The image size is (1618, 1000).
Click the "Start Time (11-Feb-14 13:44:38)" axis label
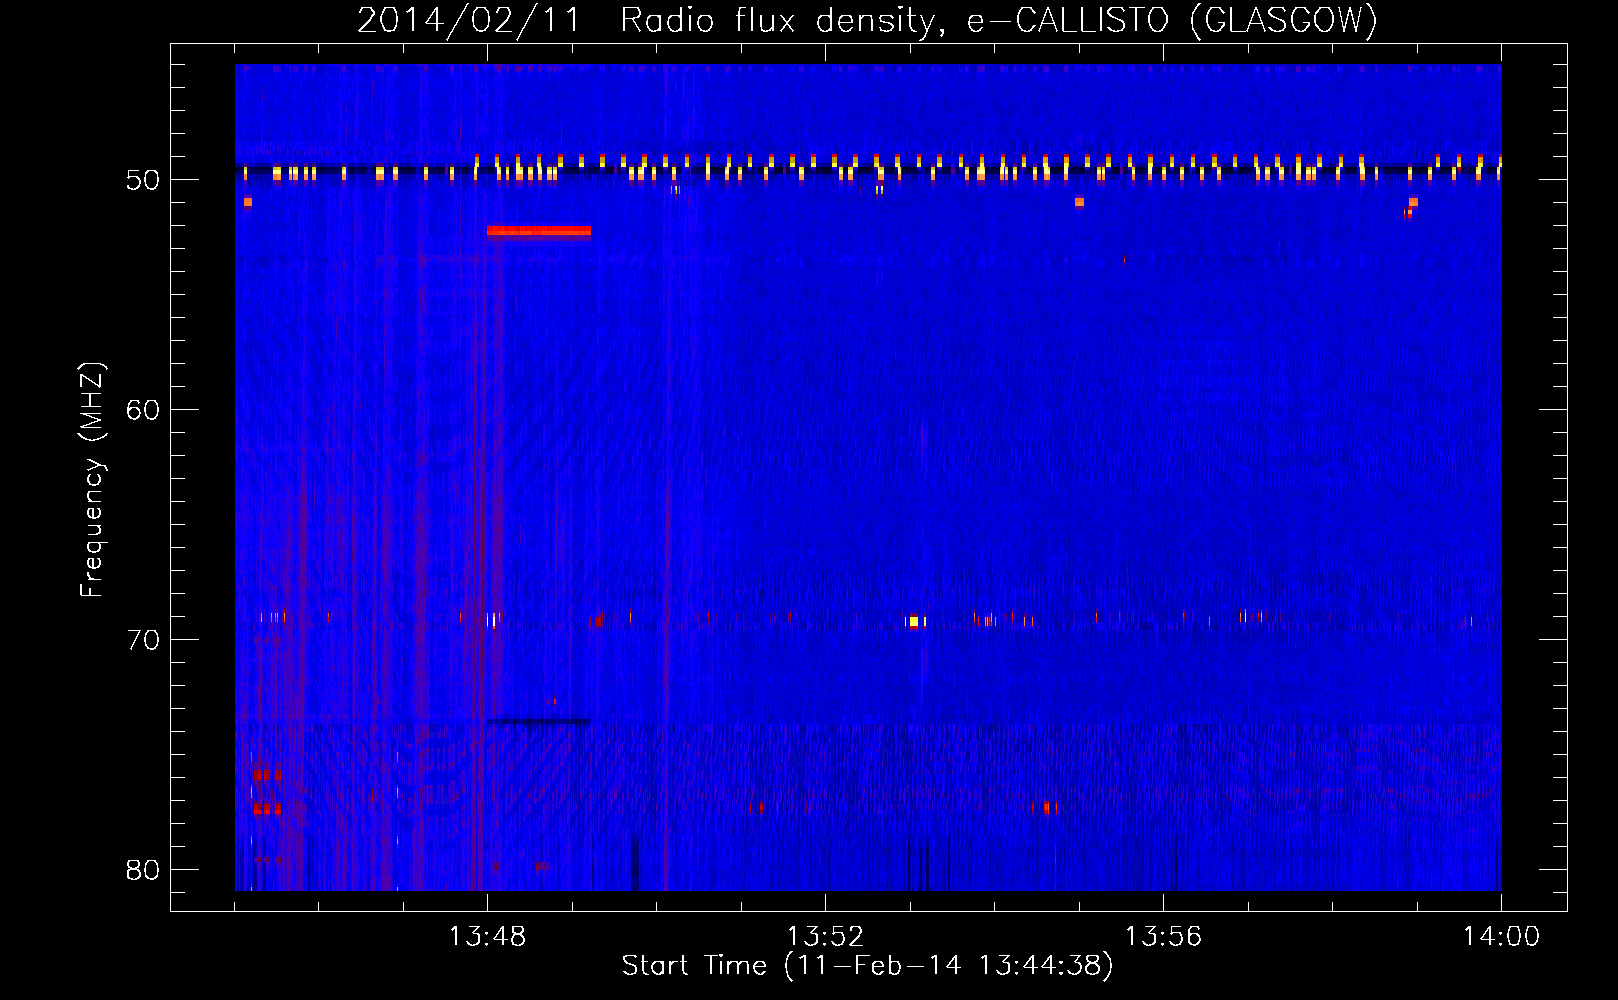[867, 966]
